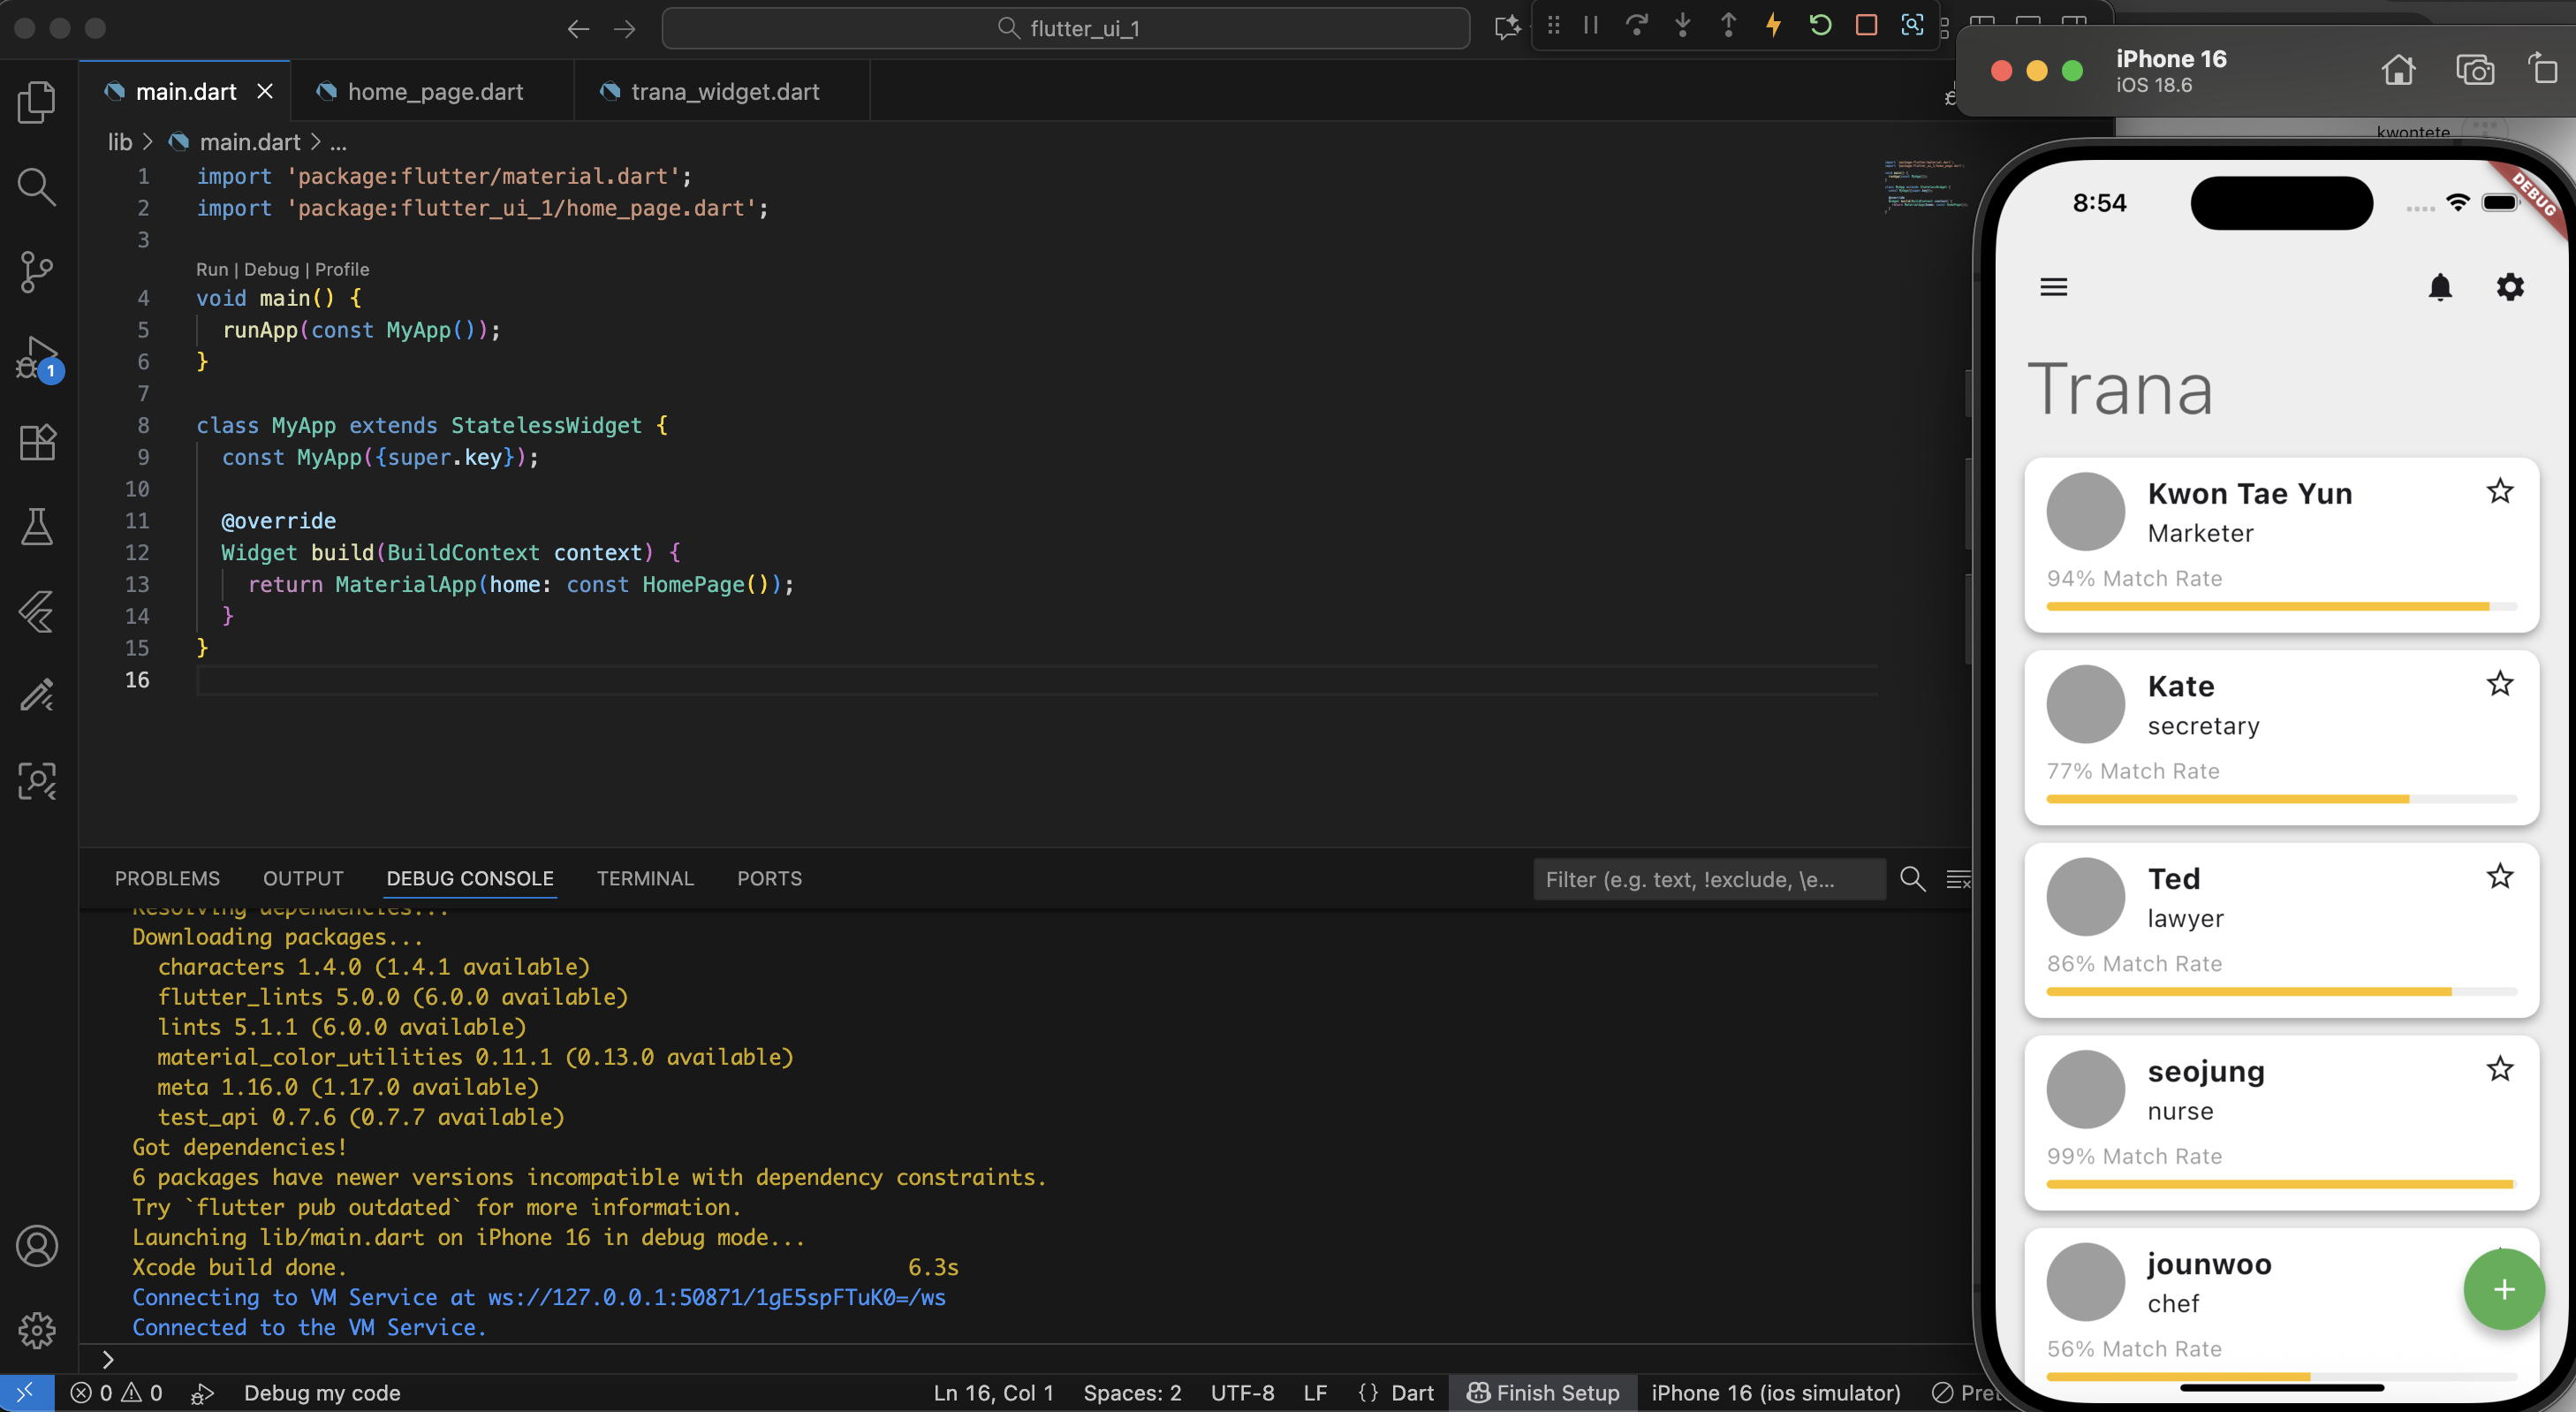Open the hamburger menu in app

[x=2053, y=288]
